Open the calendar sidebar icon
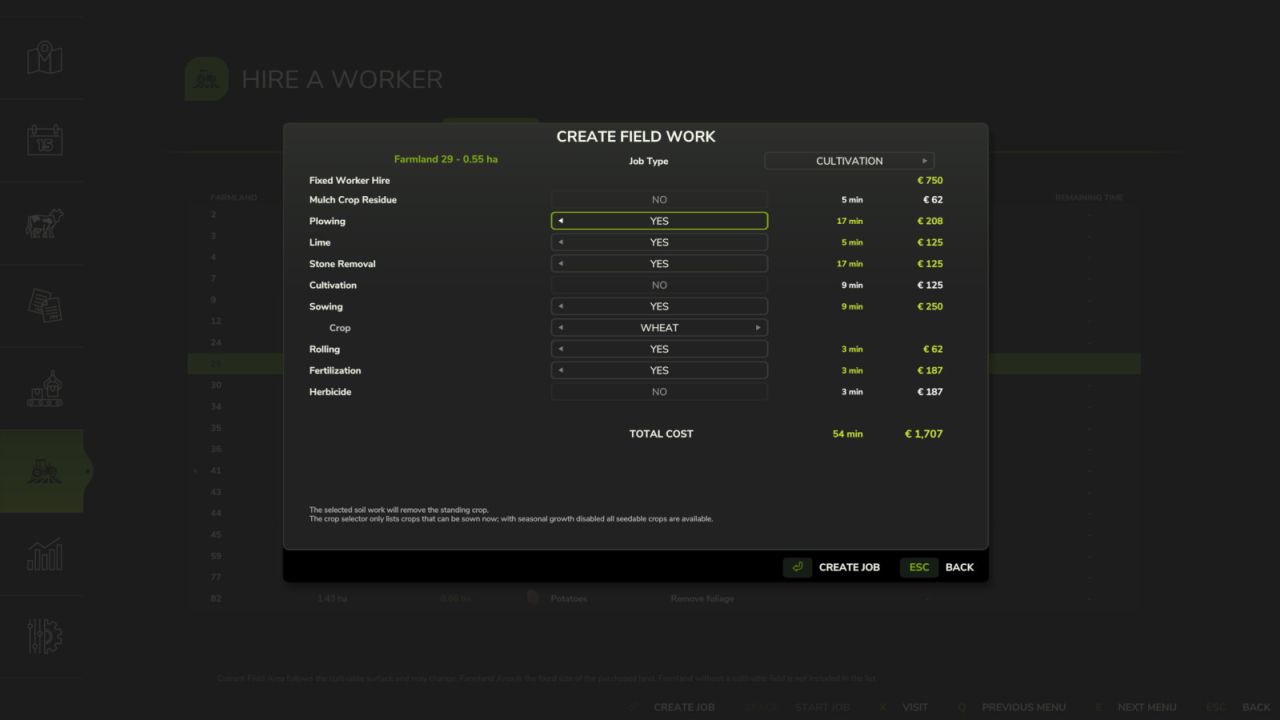This screenshot has width=1280, height=720. tap(44, 140)
